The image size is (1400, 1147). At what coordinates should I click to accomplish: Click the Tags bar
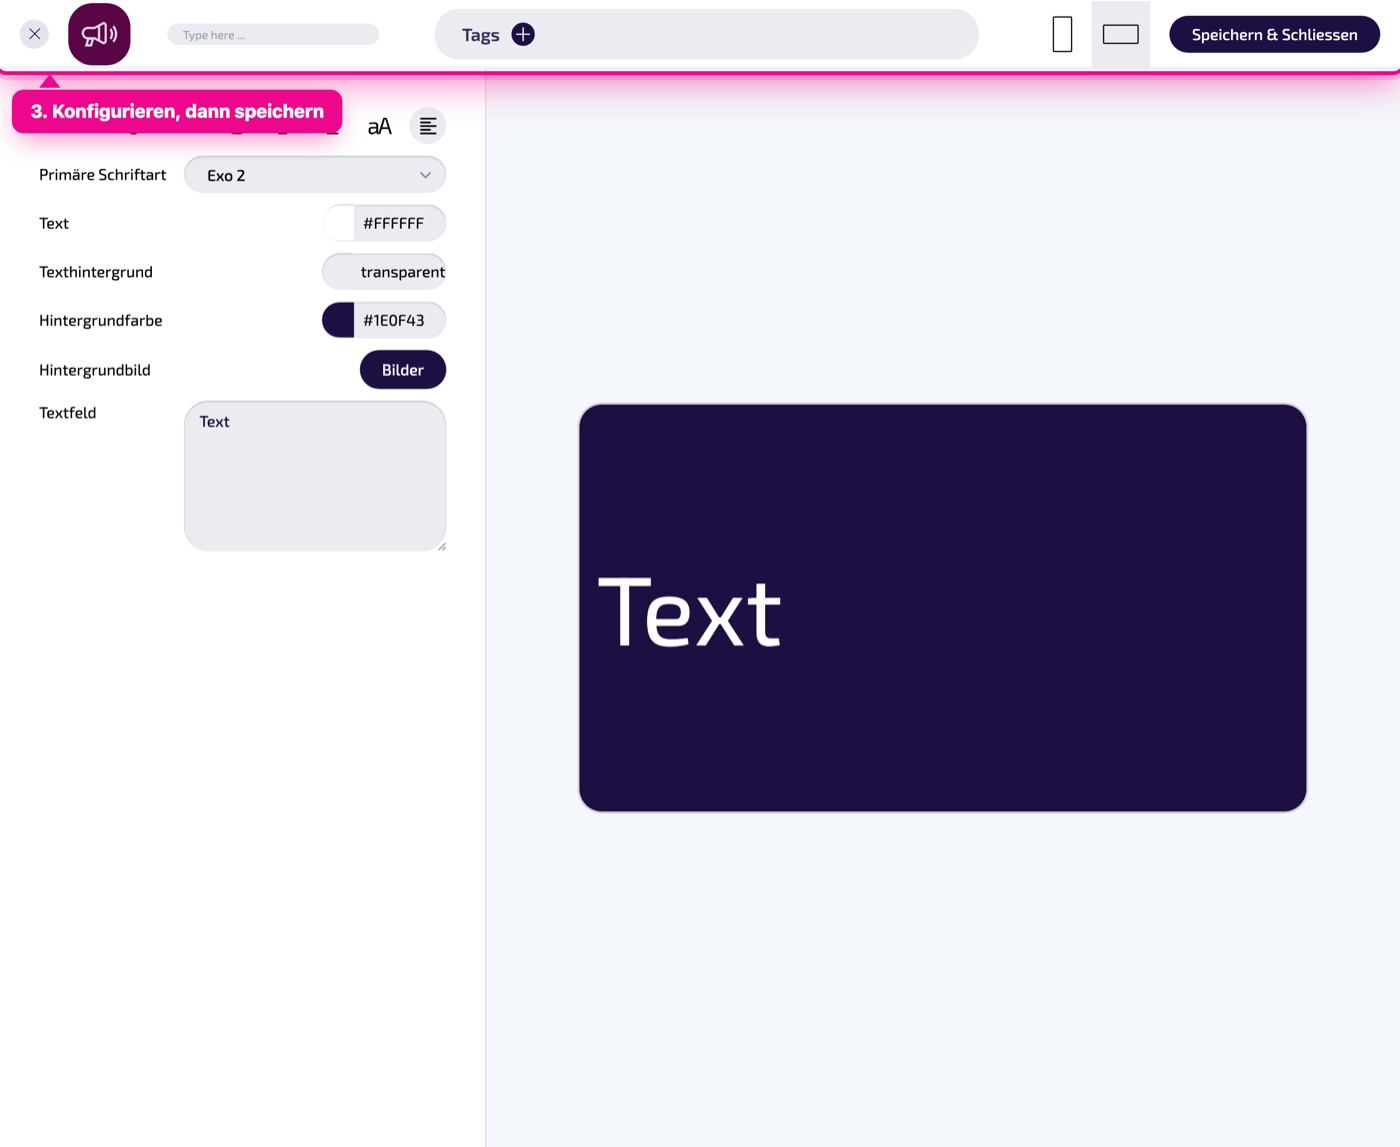[706, 34]
